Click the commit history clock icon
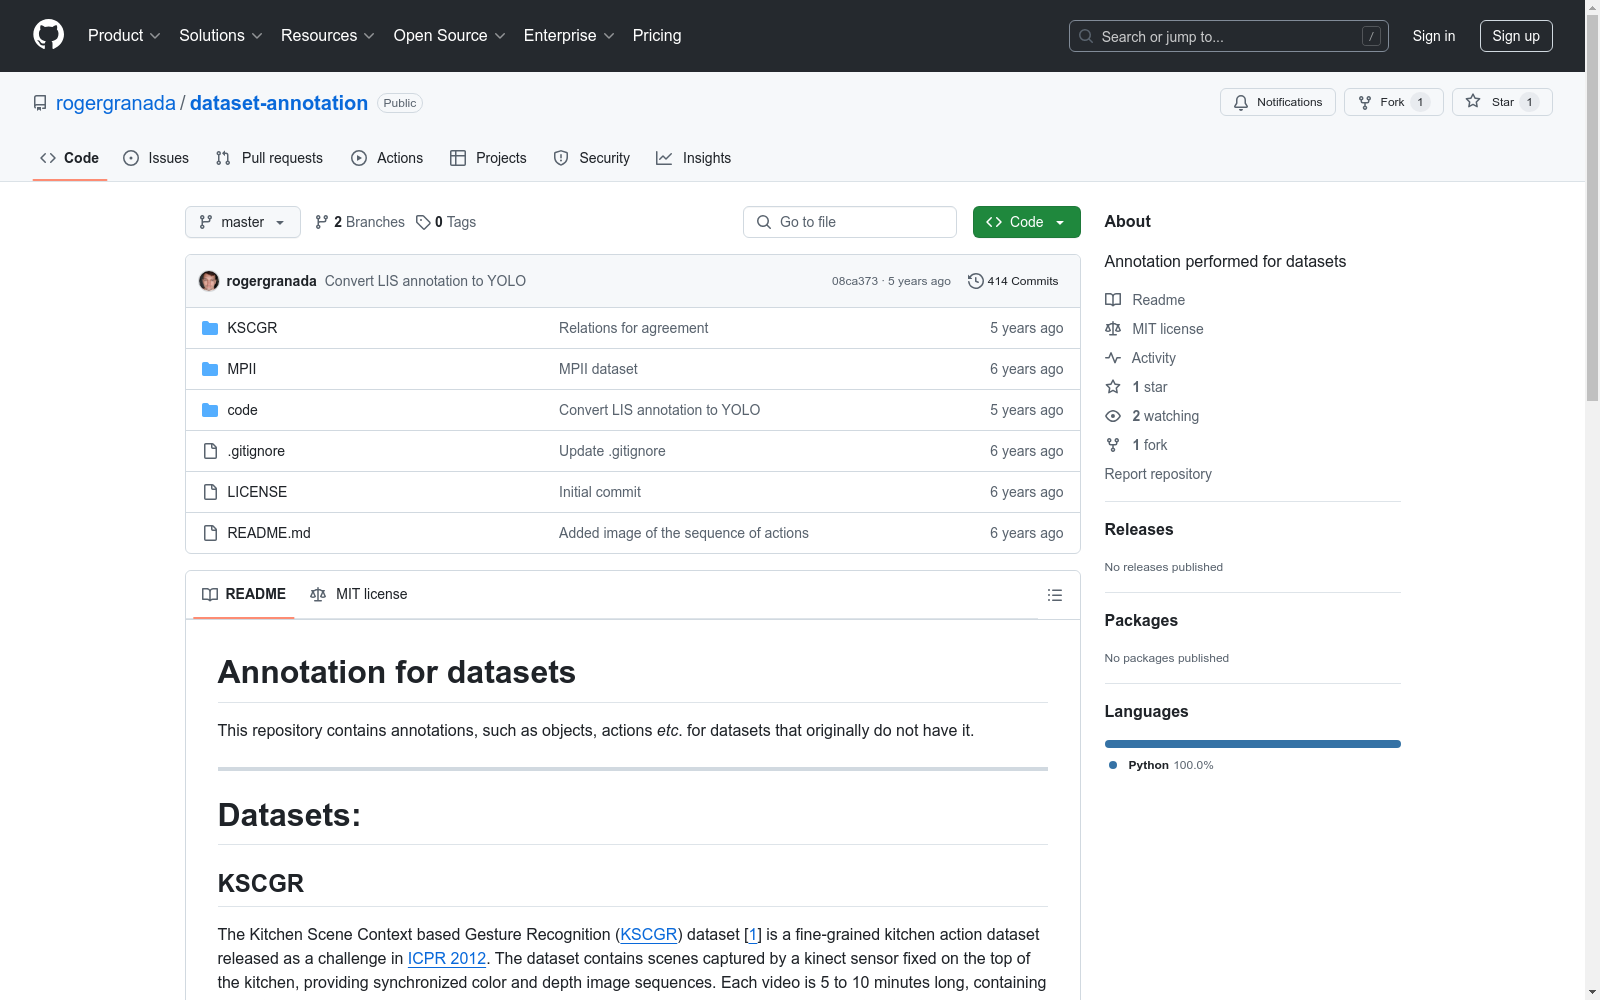 (976, 281)
